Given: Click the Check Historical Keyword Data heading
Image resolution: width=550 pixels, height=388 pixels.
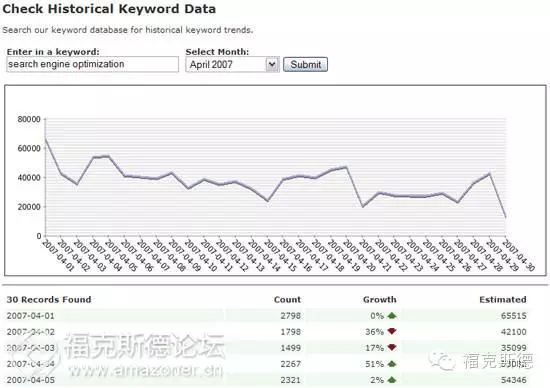Looking at the screenshot, I should click(109, 9).
